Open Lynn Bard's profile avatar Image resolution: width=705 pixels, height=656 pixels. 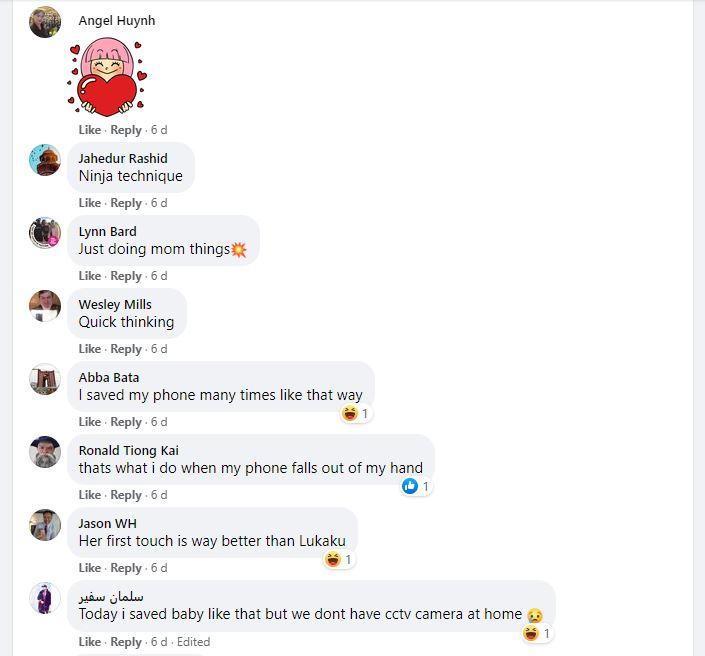[45, 233]
